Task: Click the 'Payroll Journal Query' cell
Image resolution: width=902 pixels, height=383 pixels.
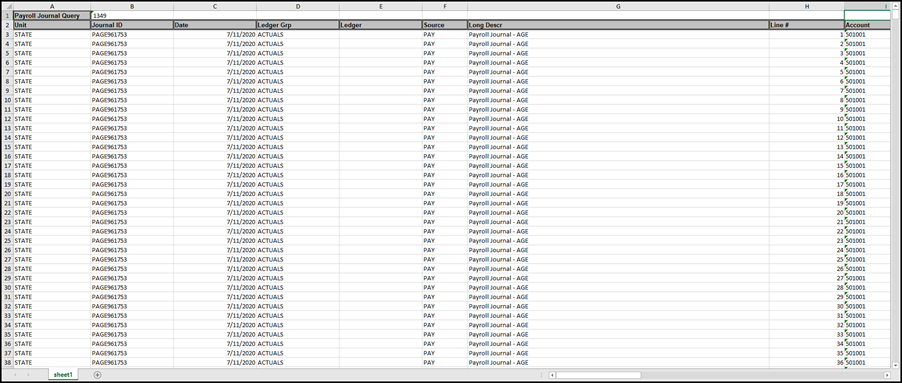Action: [52, 16]
